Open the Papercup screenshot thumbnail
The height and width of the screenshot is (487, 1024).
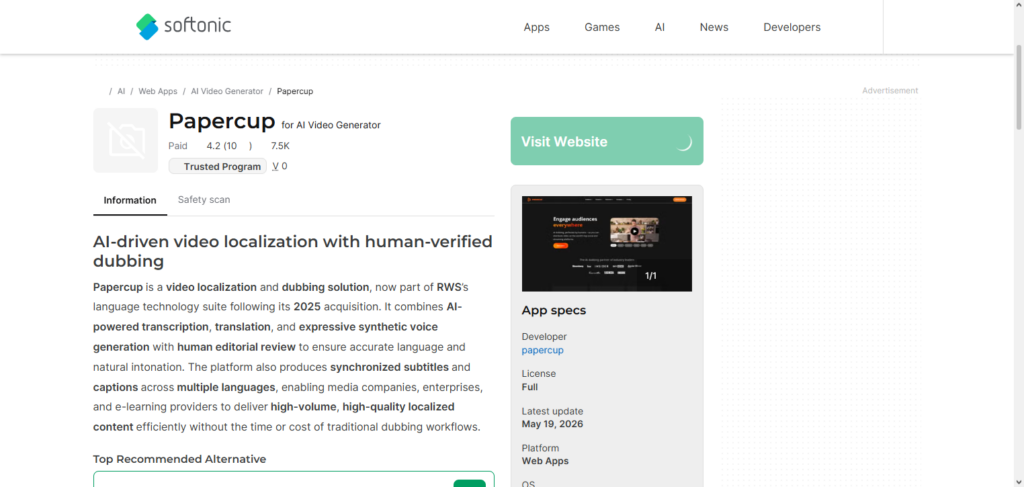pyautogui.click(x=607, y=244)
